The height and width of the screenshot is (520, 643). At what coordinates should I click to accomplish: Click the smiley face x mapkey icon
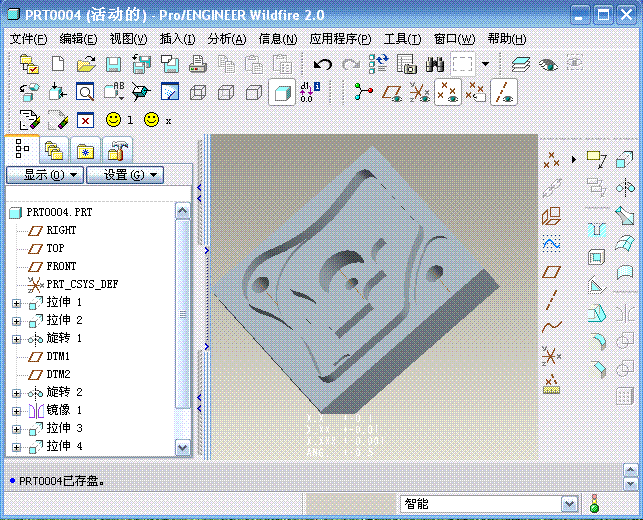pyautogui.click(x=152, y=120)
